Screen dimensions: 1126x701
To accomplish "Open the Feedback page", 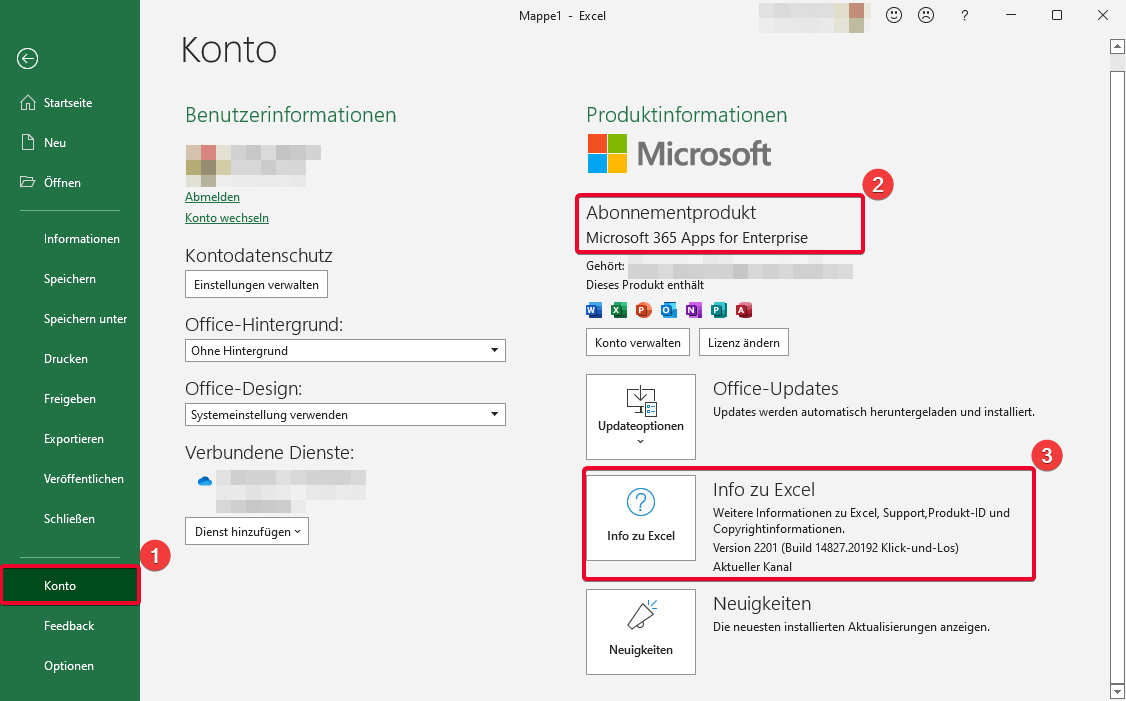I will [x=70, y=626].
